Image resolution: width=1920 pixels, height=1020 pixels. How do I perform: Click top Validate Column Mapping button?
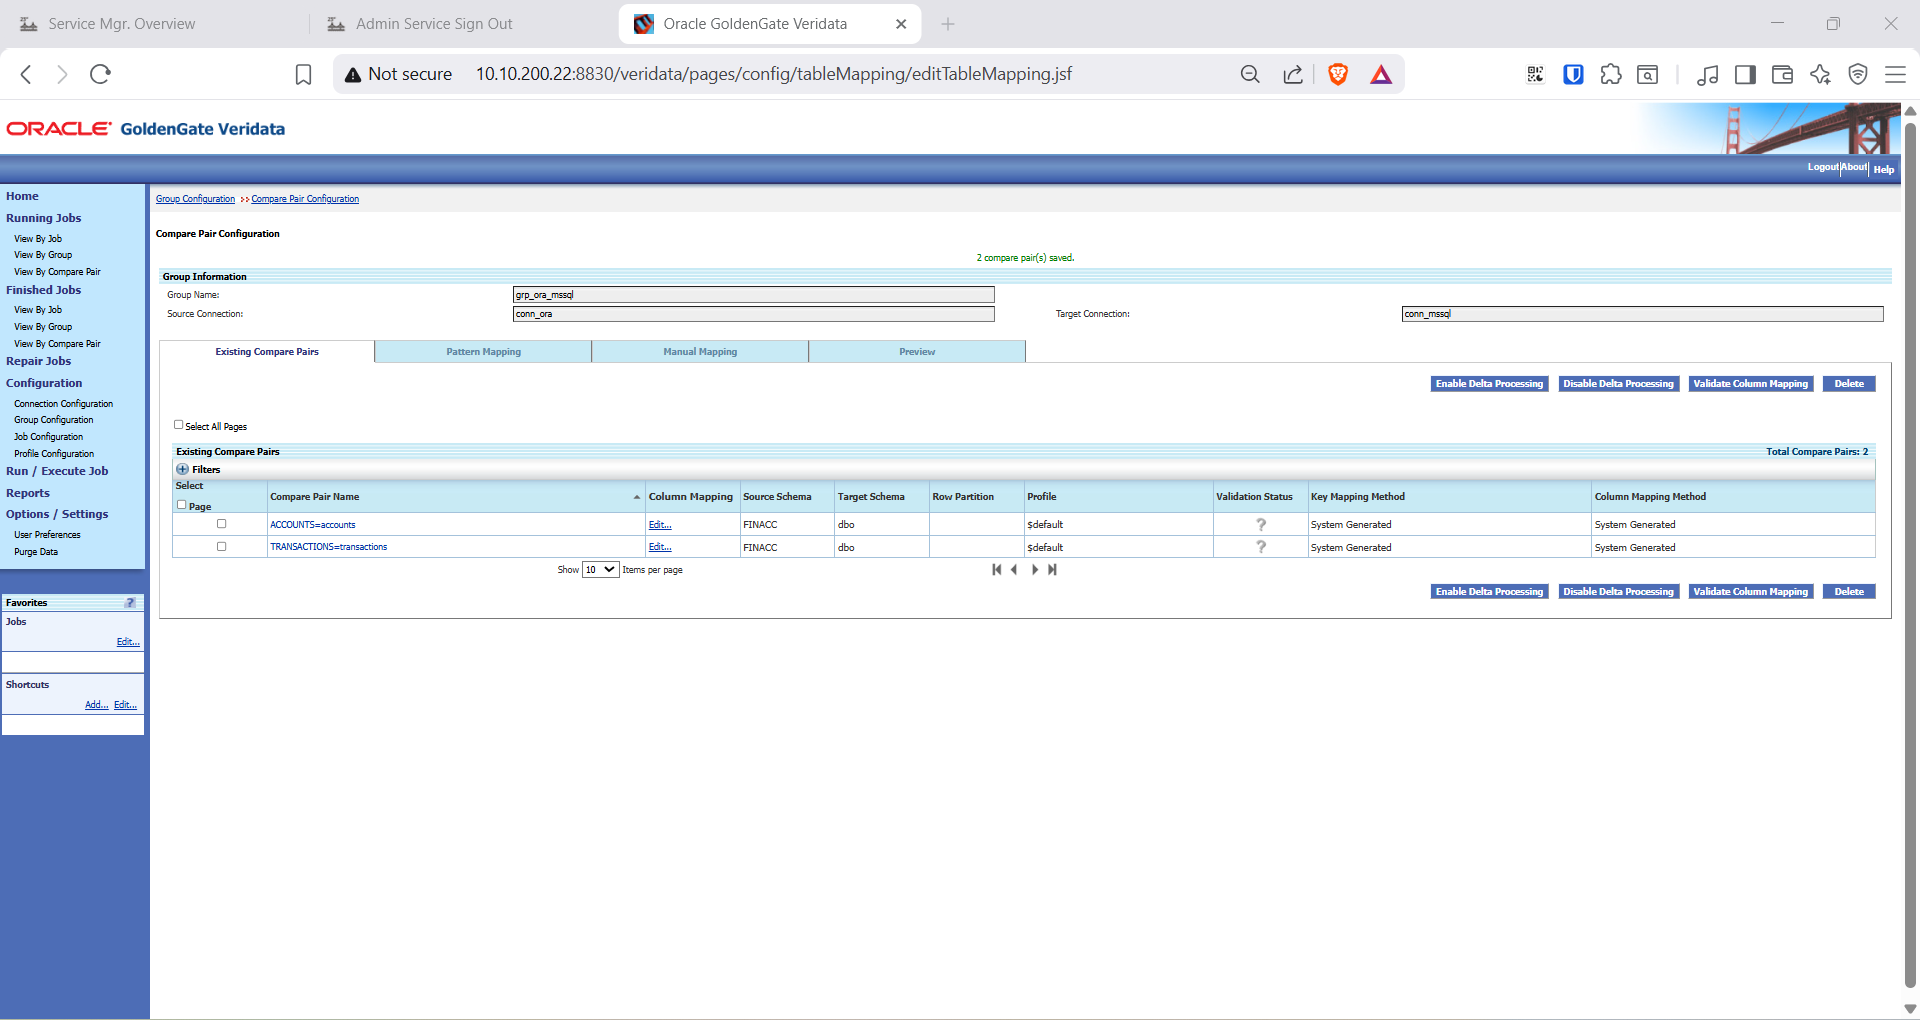1751,384
